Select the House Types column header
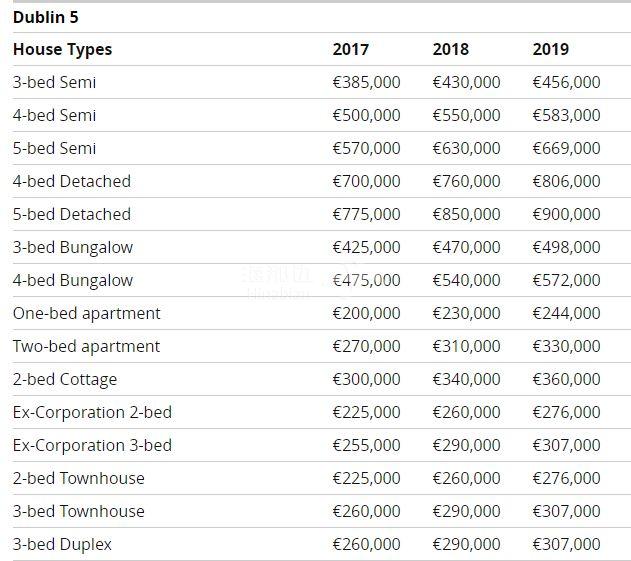Screen dimensions: 631x561 click(x=62, y=49)
